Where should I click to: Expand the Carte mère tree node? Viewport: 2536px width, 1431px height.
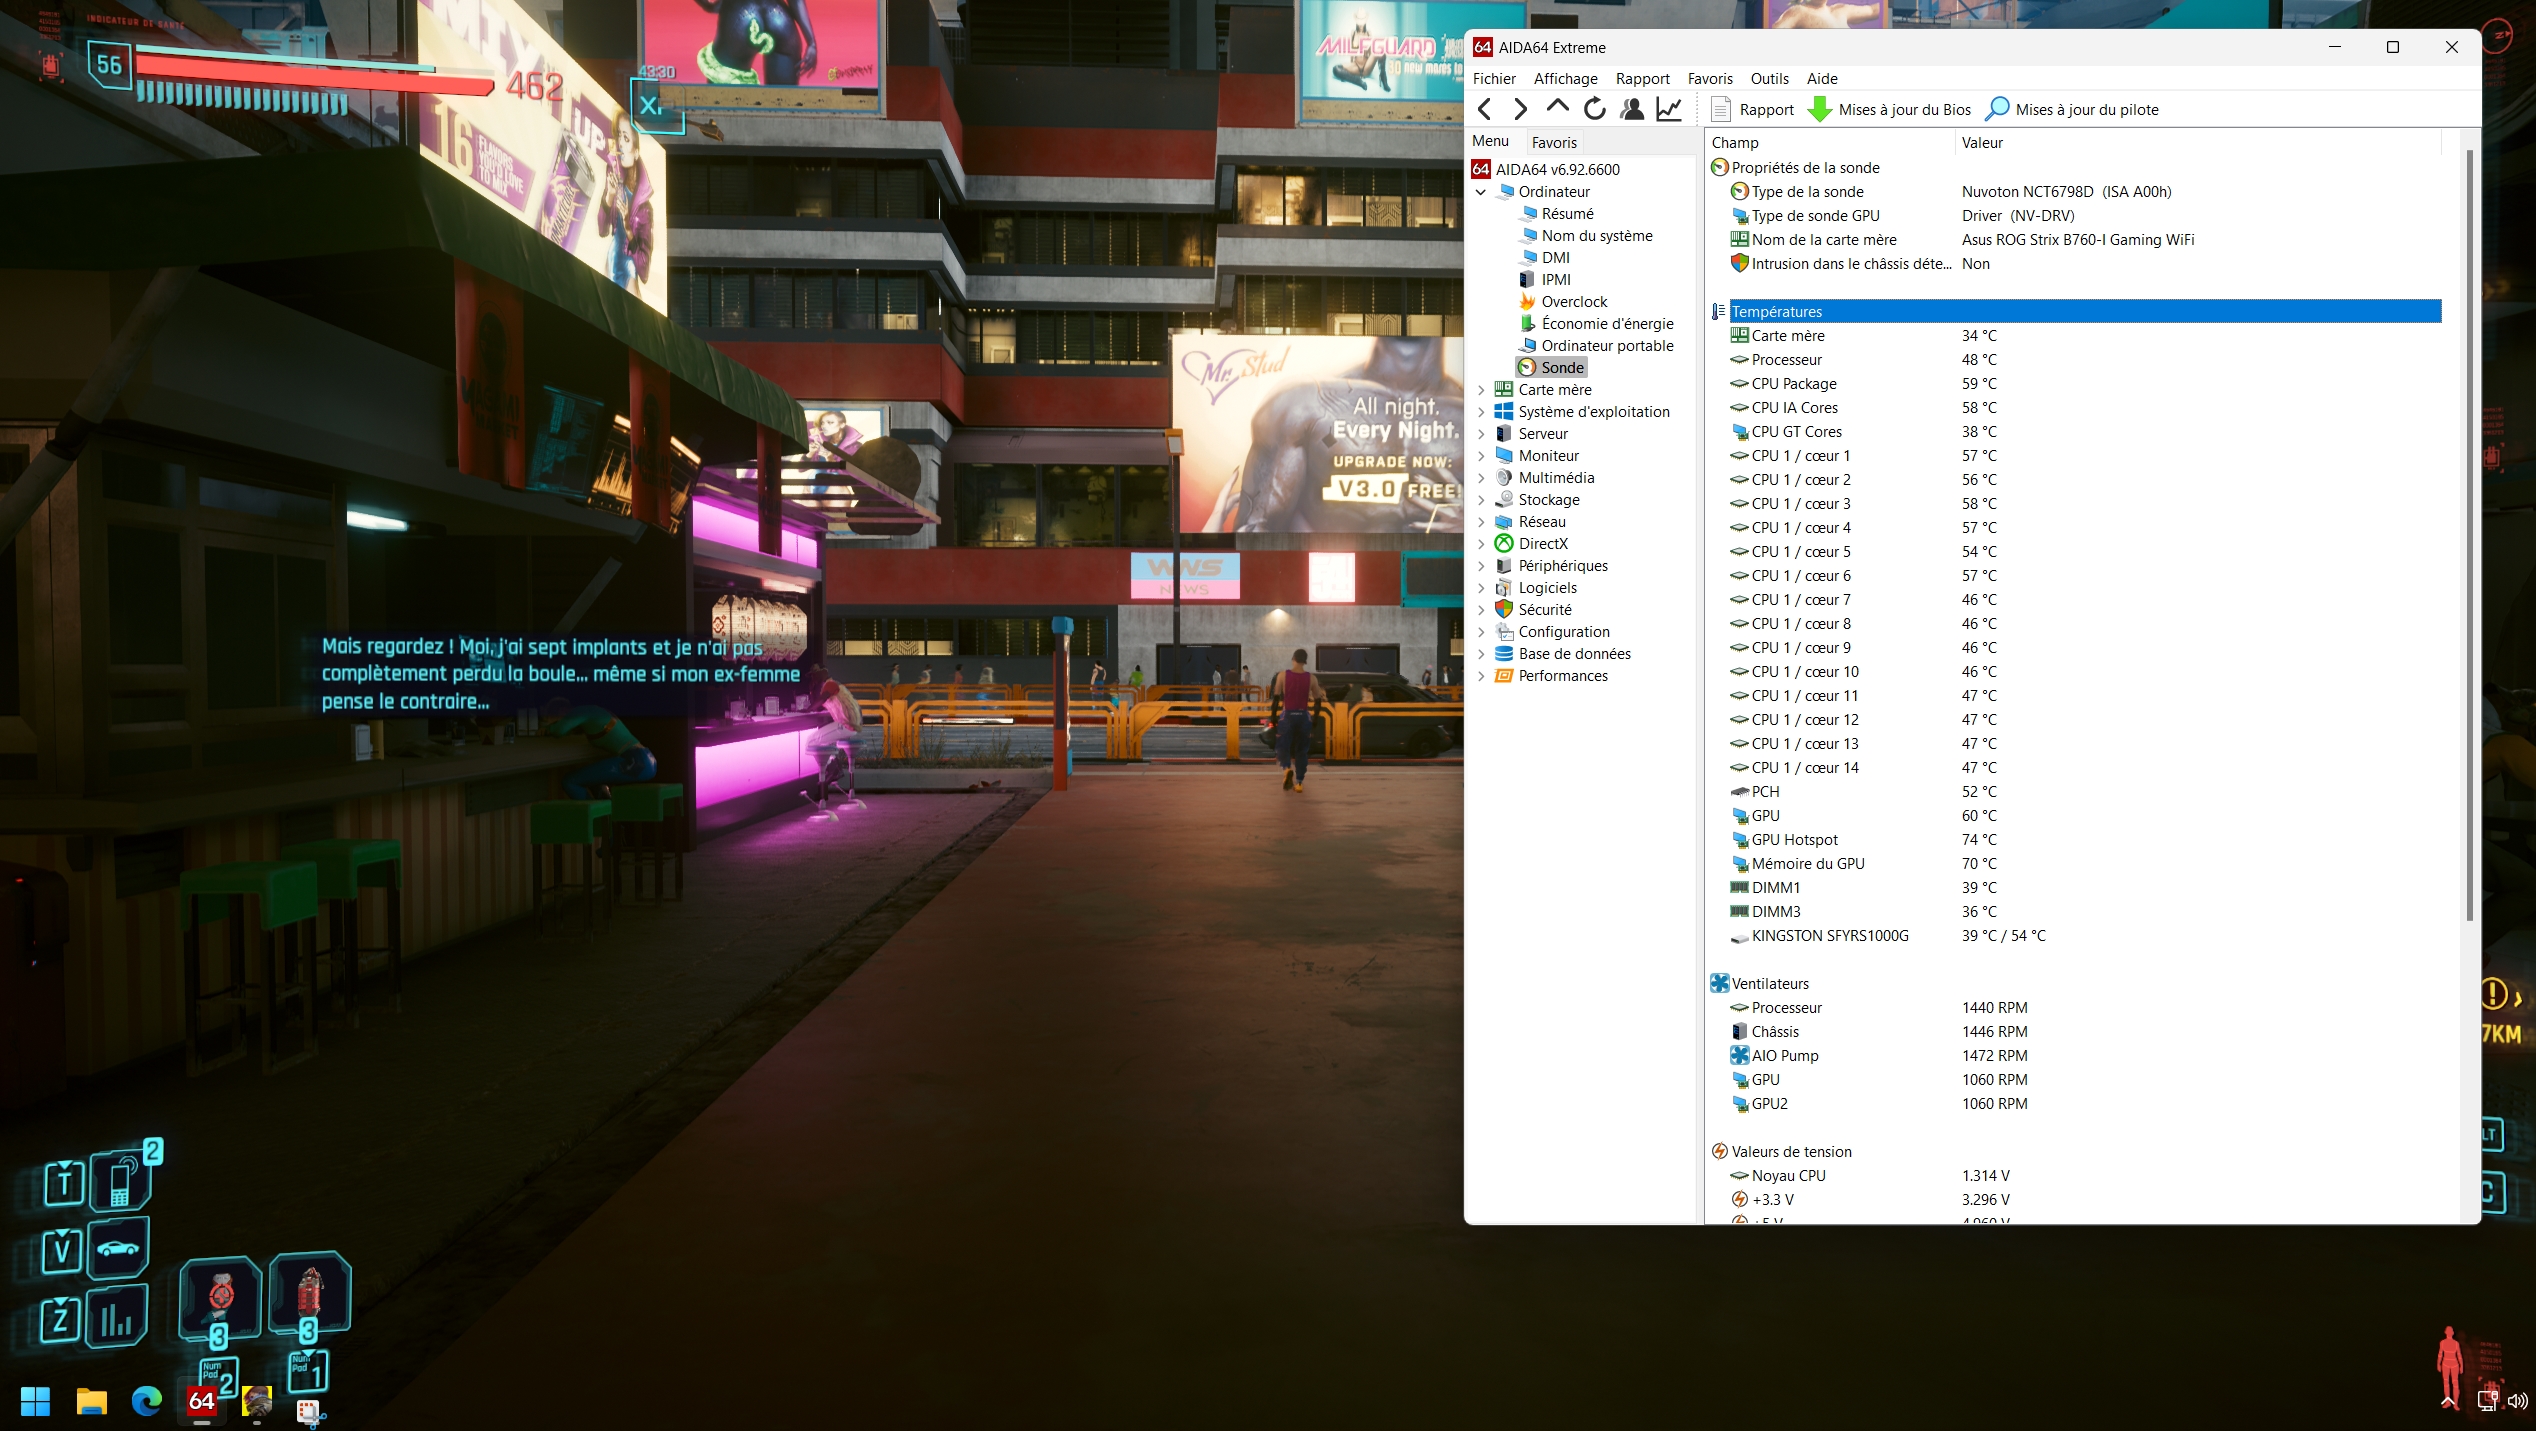[x=1481, y=390]
